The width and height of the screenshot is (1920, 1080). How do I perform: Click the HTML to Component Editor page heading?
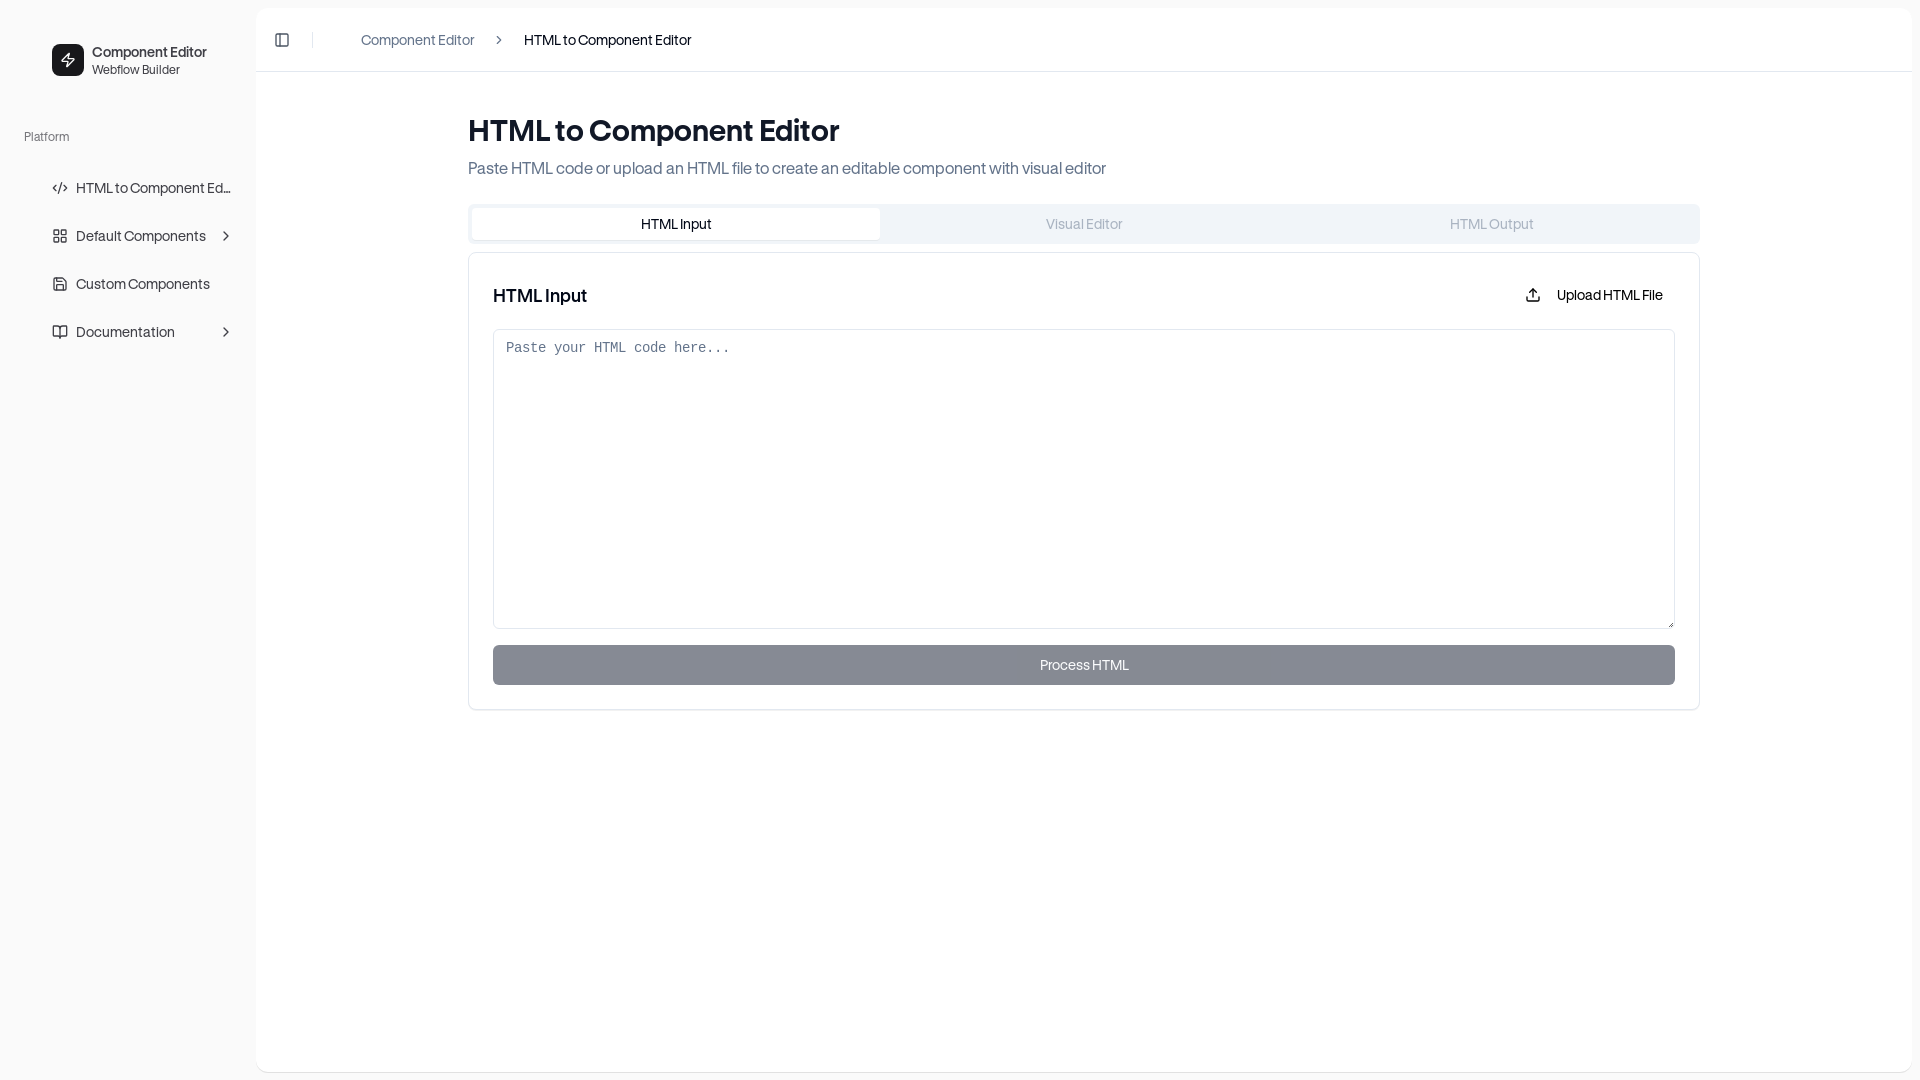pos(653,131)
